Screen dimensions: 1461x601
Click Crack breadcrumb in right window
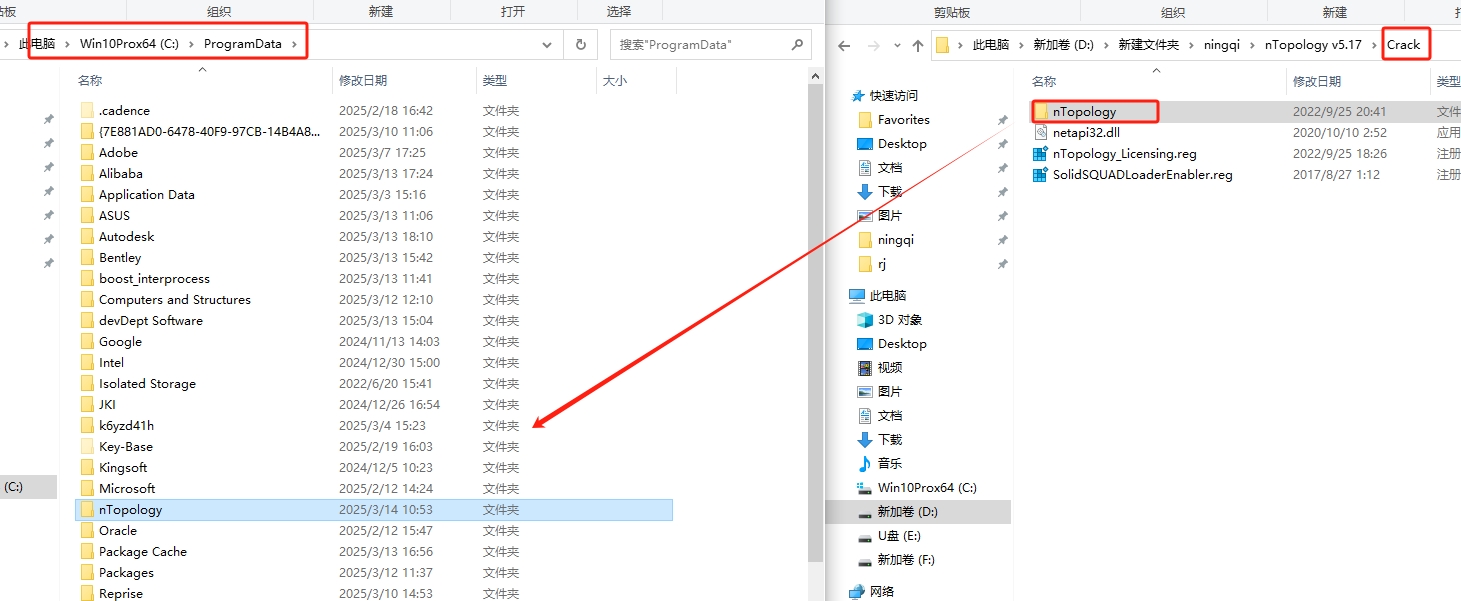[x=1403, y=45]
